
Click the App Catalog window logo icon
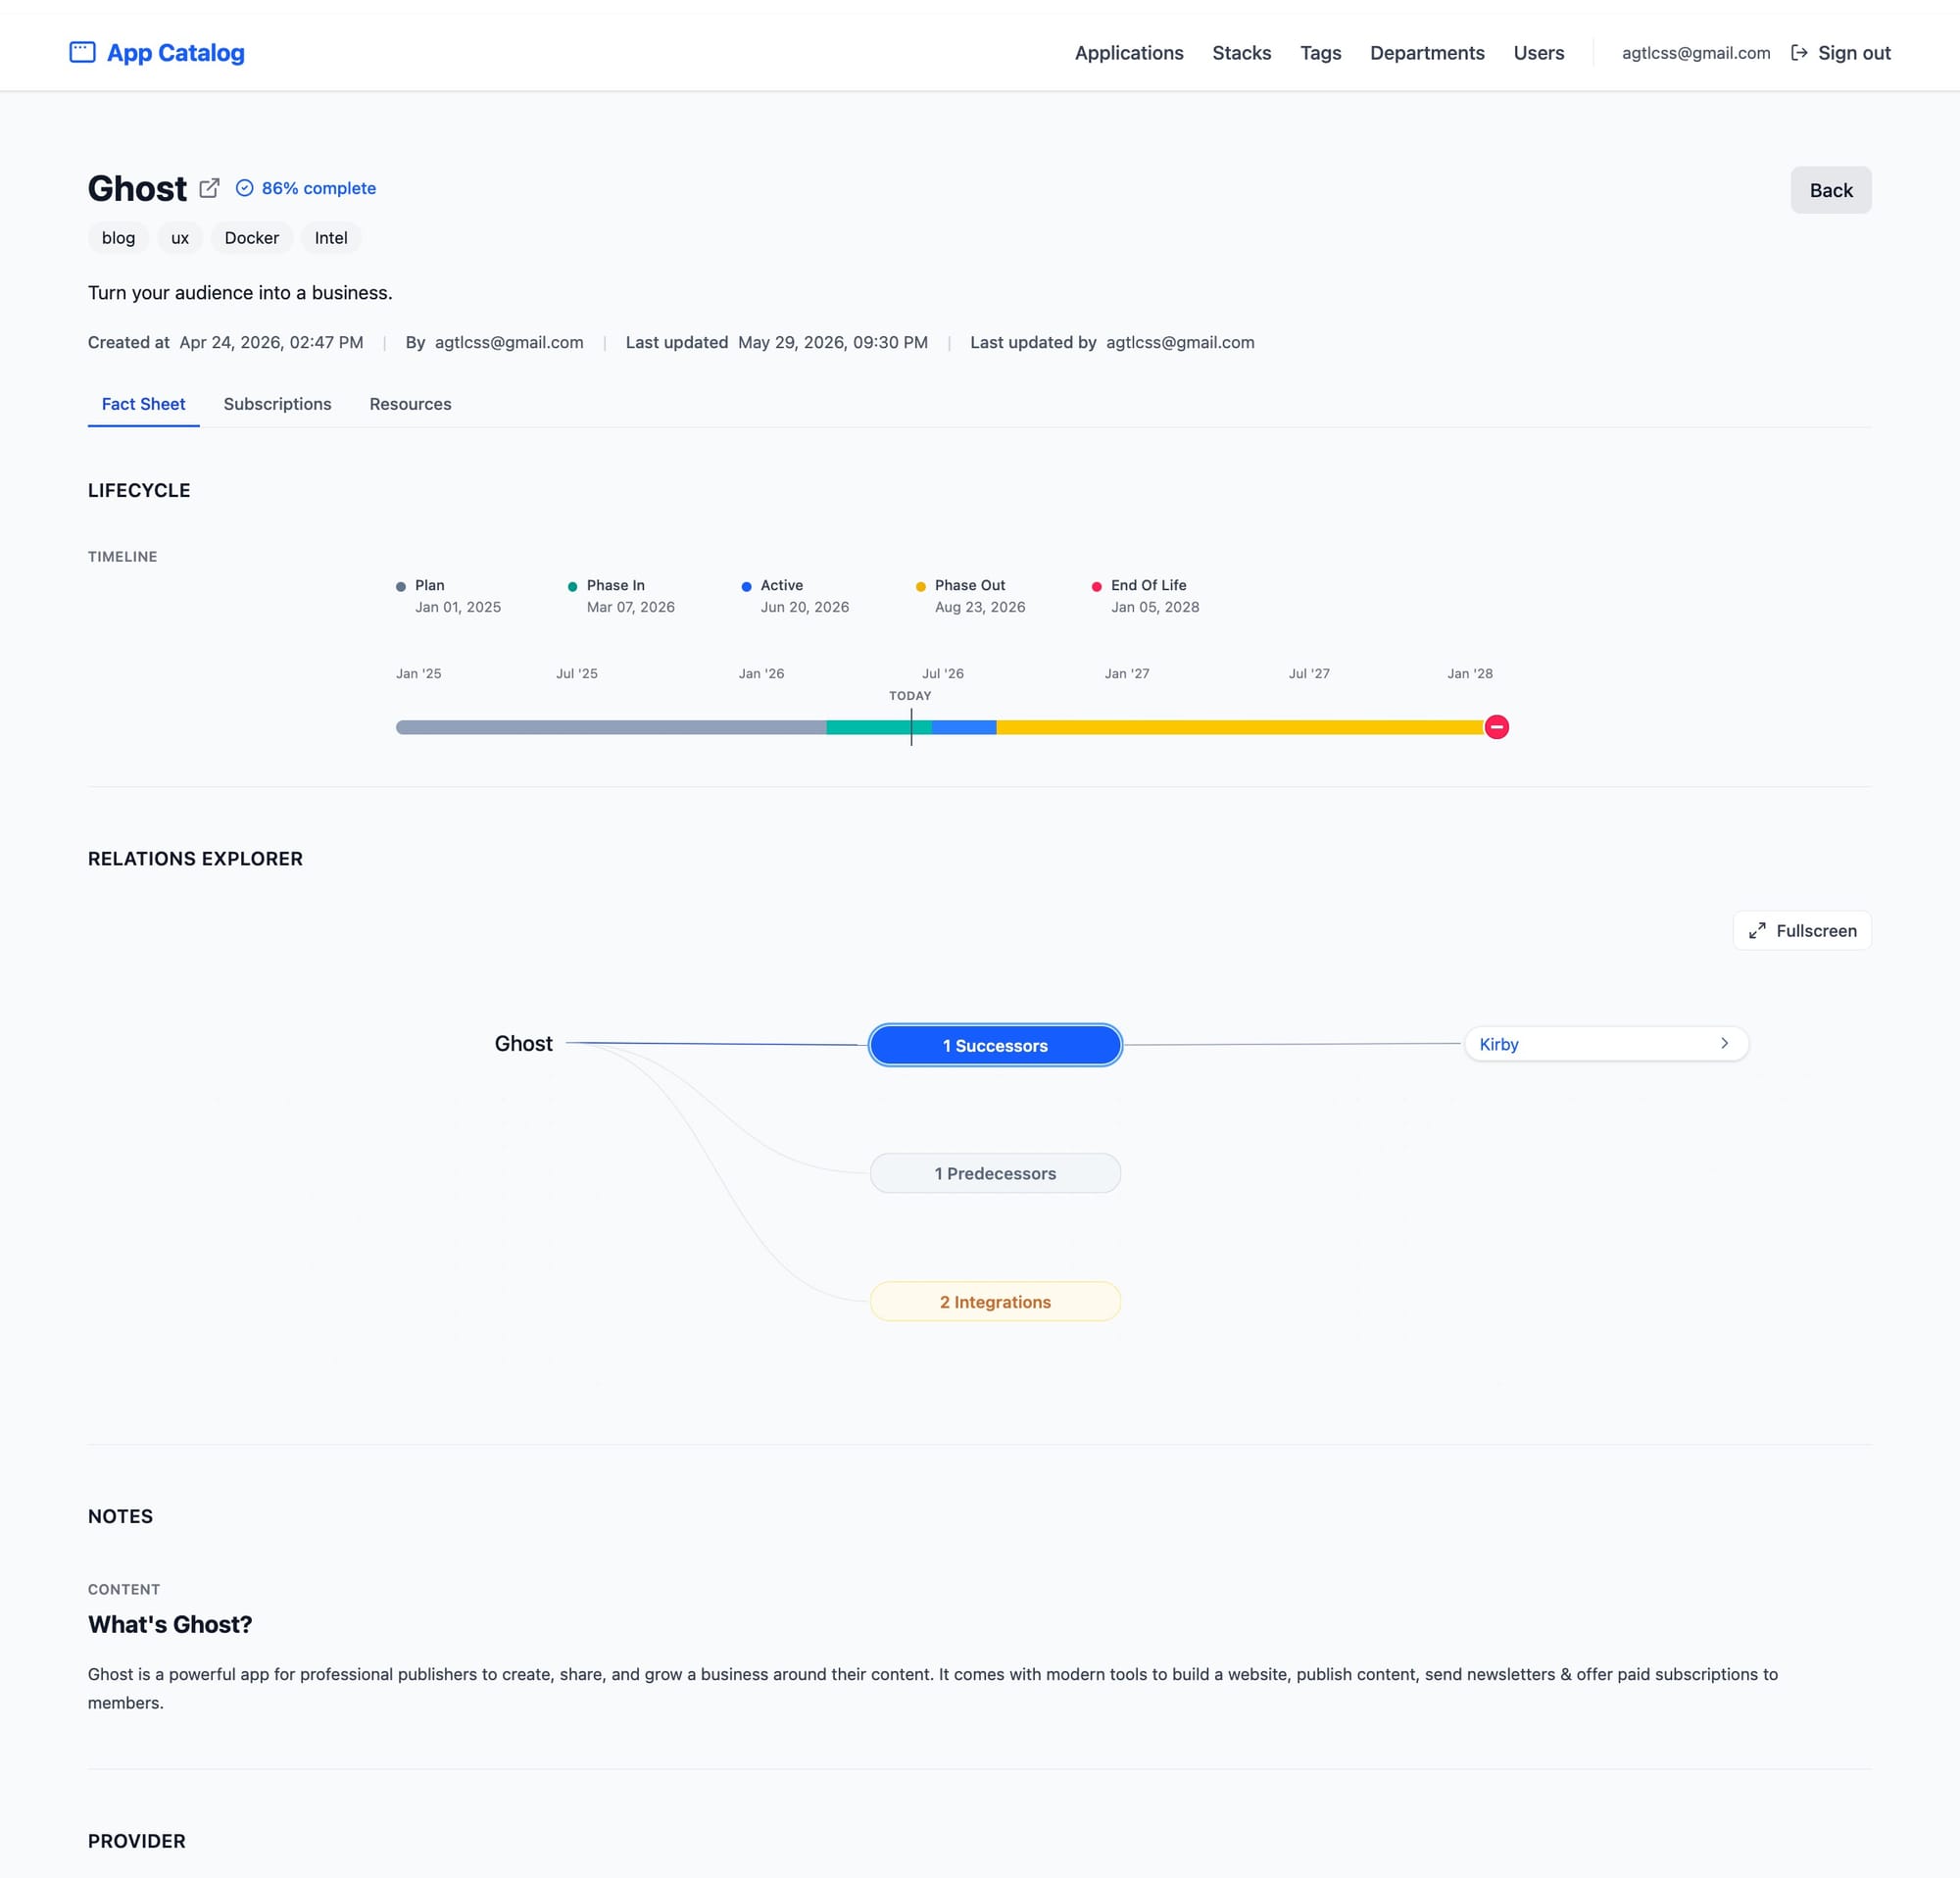[x=82, y=52]
